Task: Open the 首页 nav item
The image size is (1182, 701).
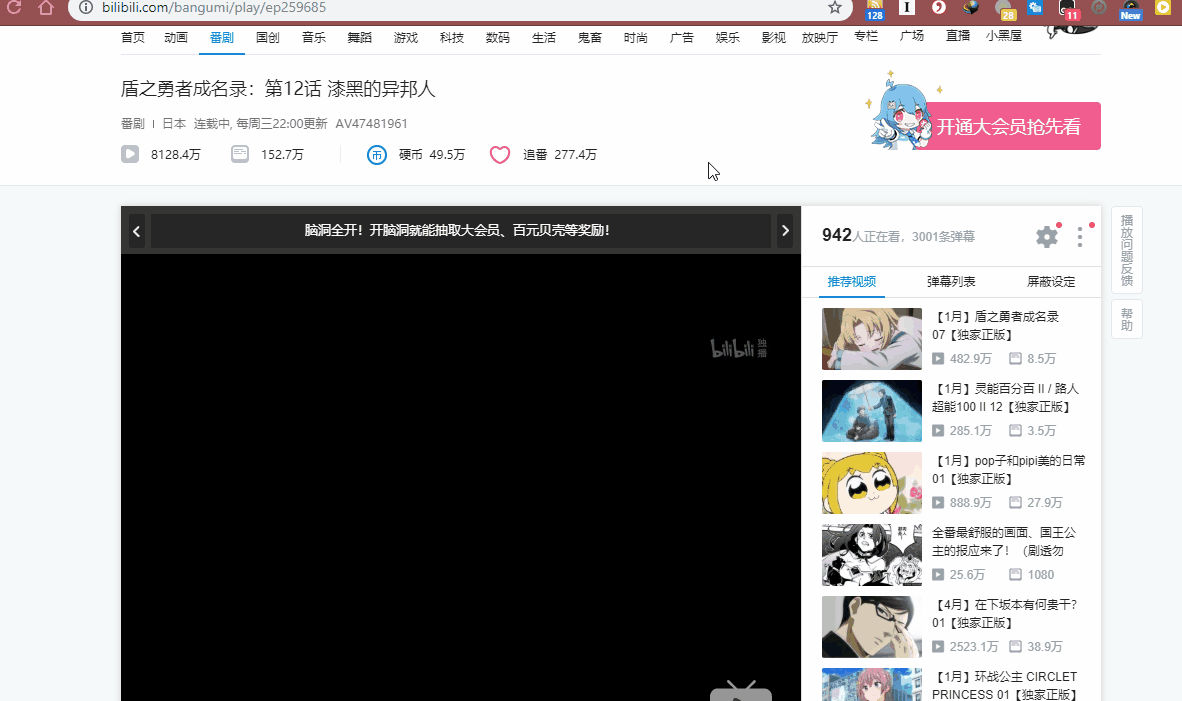Action: pyautogui.click(x=133, y=38)
